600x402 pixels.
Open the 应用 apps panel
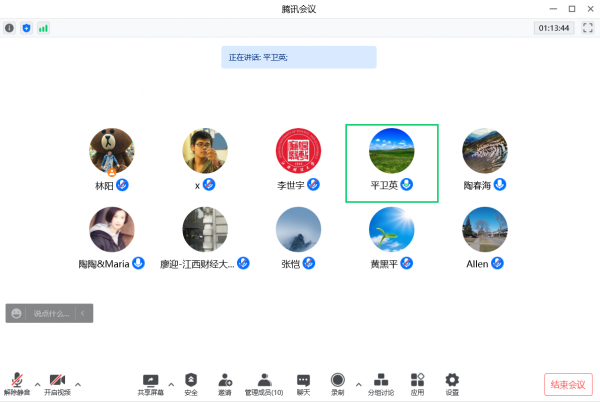(417, 382)
